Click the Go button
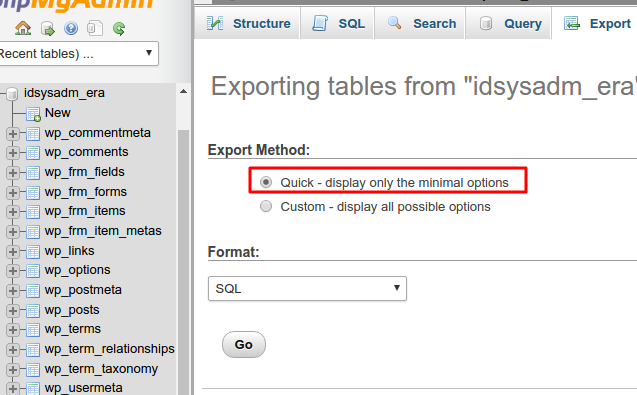637x395 pixels. click(x=244, y=345)
